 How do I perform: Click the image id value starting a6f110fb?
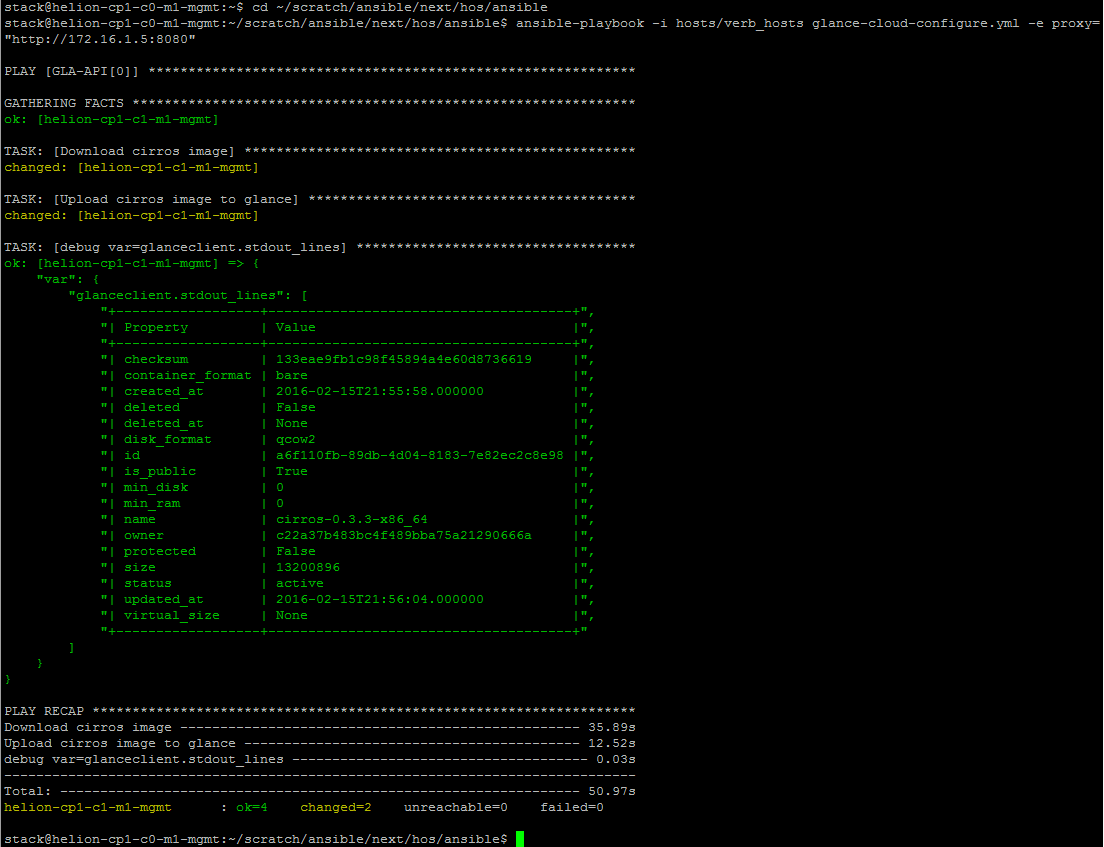coord(419,455)
